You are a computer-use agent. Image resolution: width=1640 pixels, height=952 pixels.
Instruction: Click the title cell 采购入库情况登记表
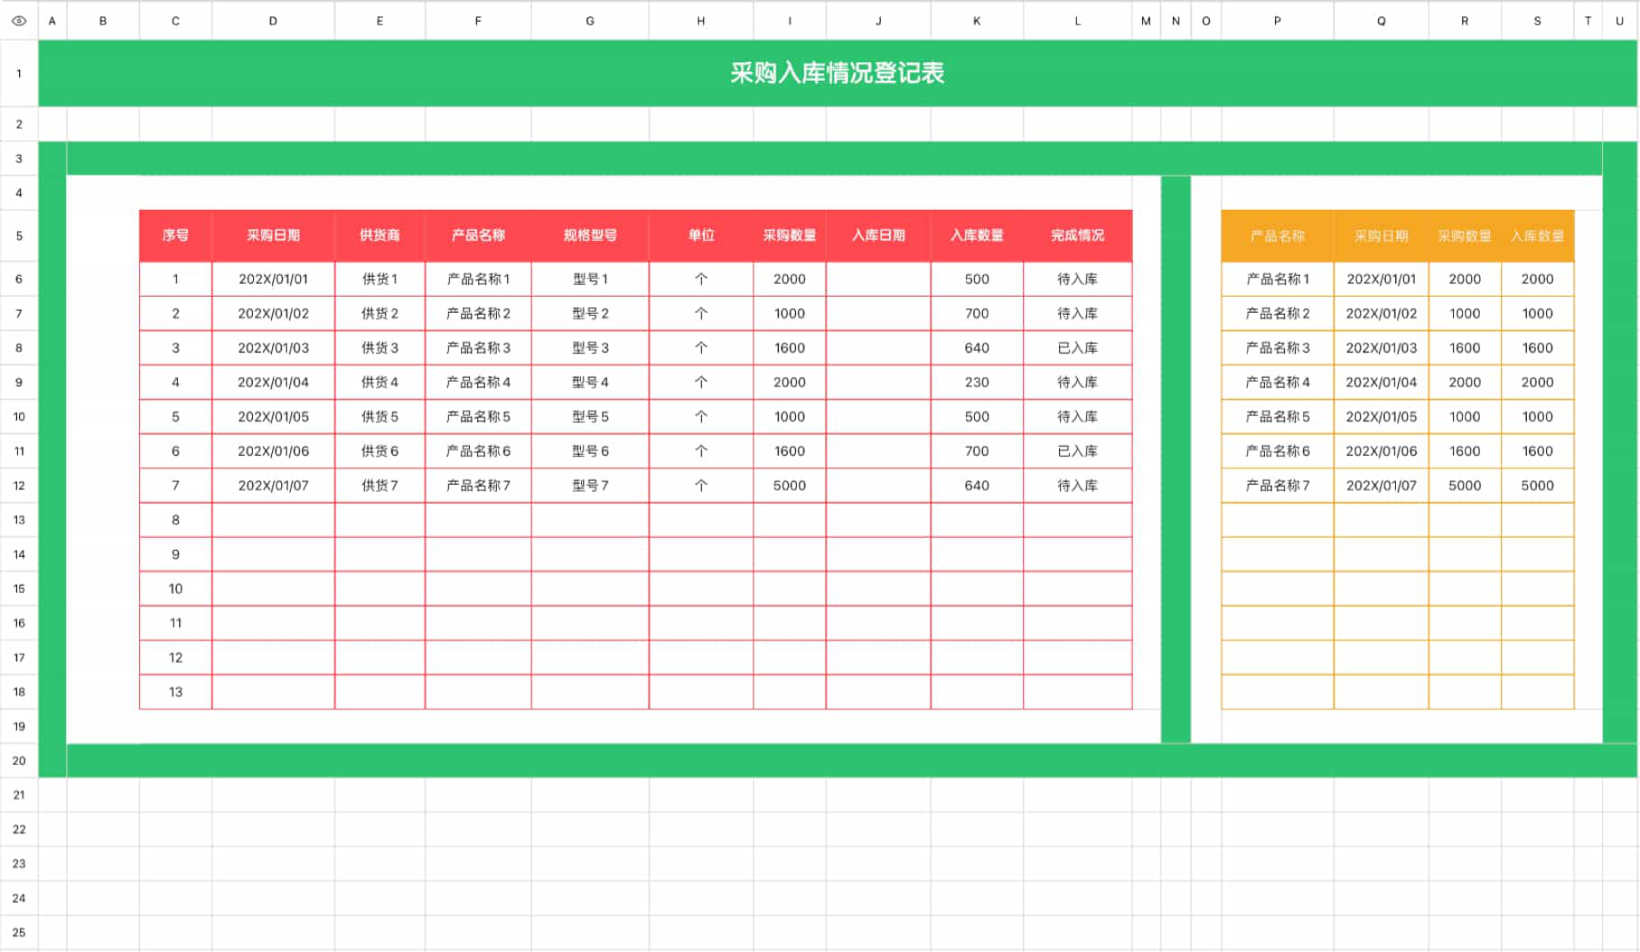[837, 73]
